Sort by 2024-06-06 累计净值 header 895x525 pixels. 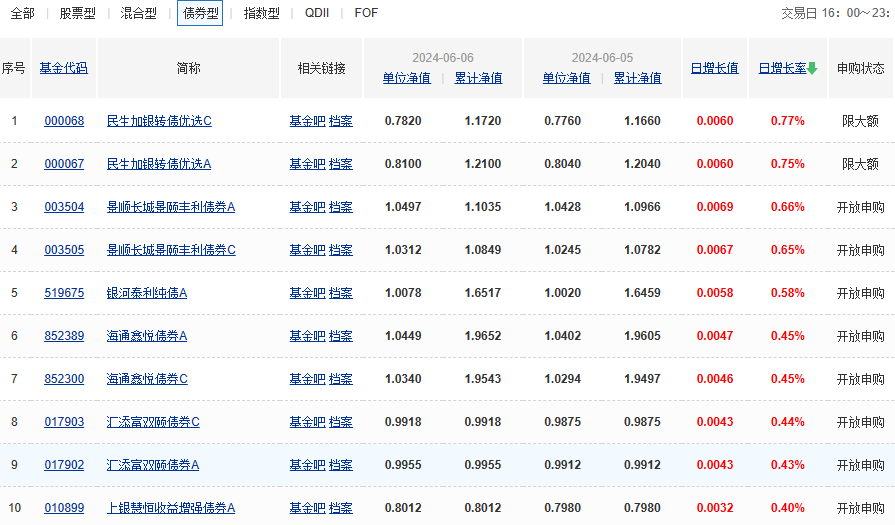click(478, 78)
